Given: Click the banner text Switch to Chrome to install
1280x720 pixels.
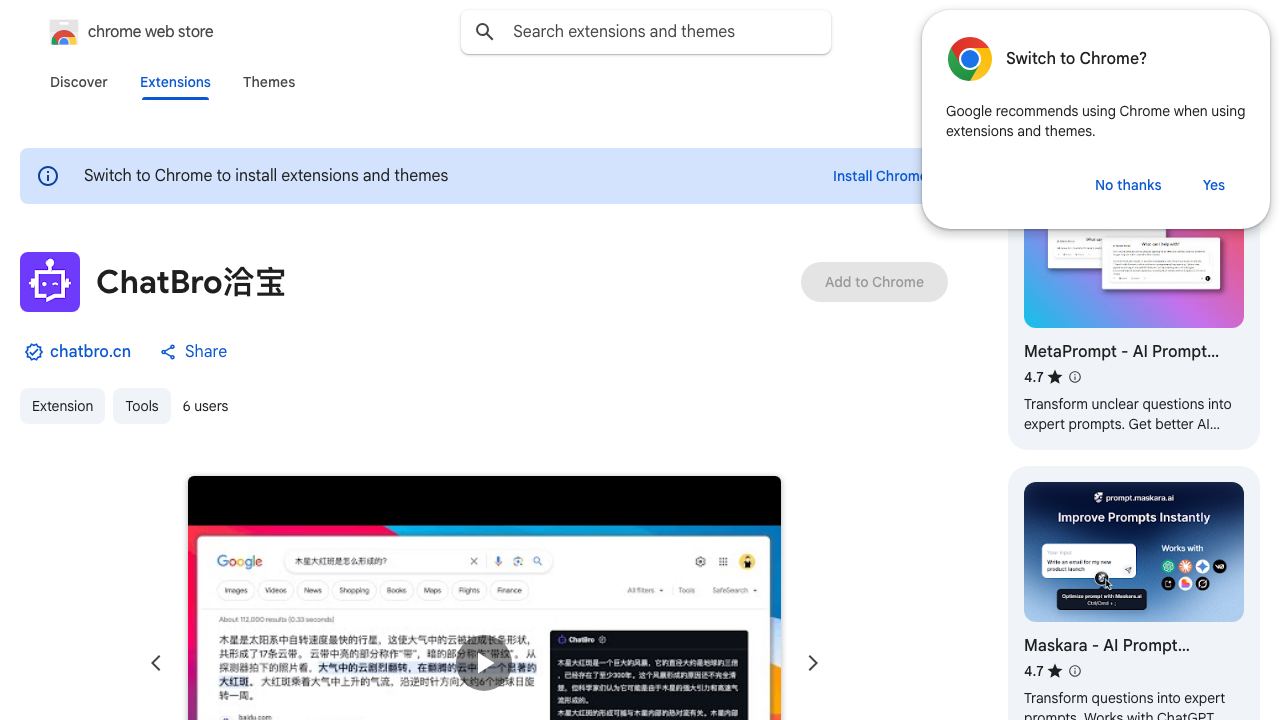Looking at the screenshot, I should (x=266, y=176).
